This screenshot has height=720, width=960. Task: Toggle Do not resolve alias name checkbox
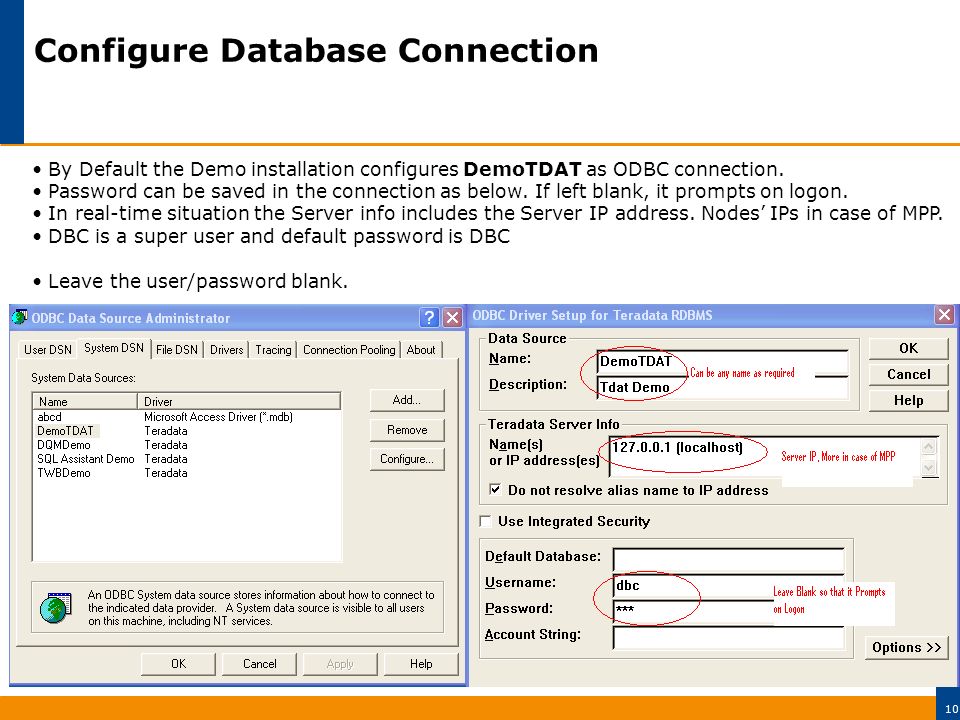click(x=495, y=489)
